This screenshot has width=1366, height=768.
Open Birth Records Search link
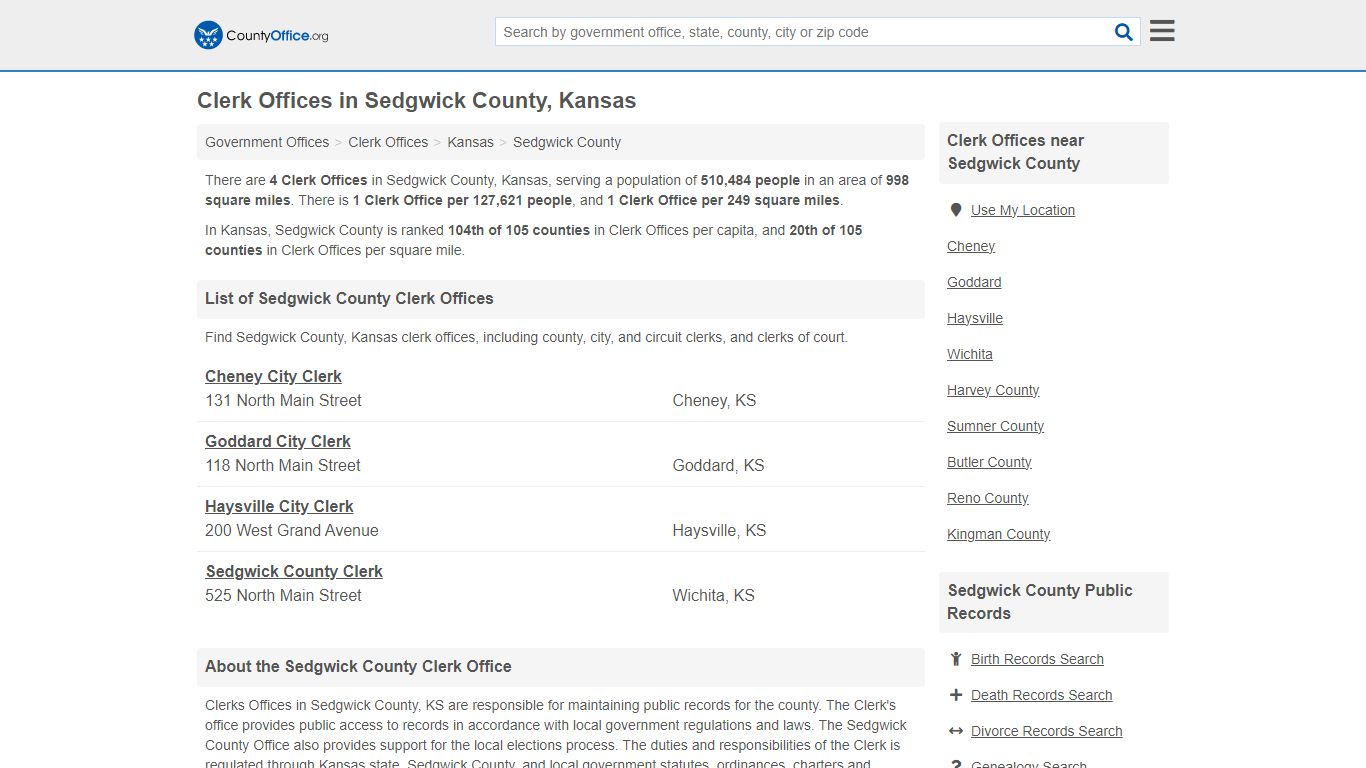pyautogui.click(x=1037, y=659)
